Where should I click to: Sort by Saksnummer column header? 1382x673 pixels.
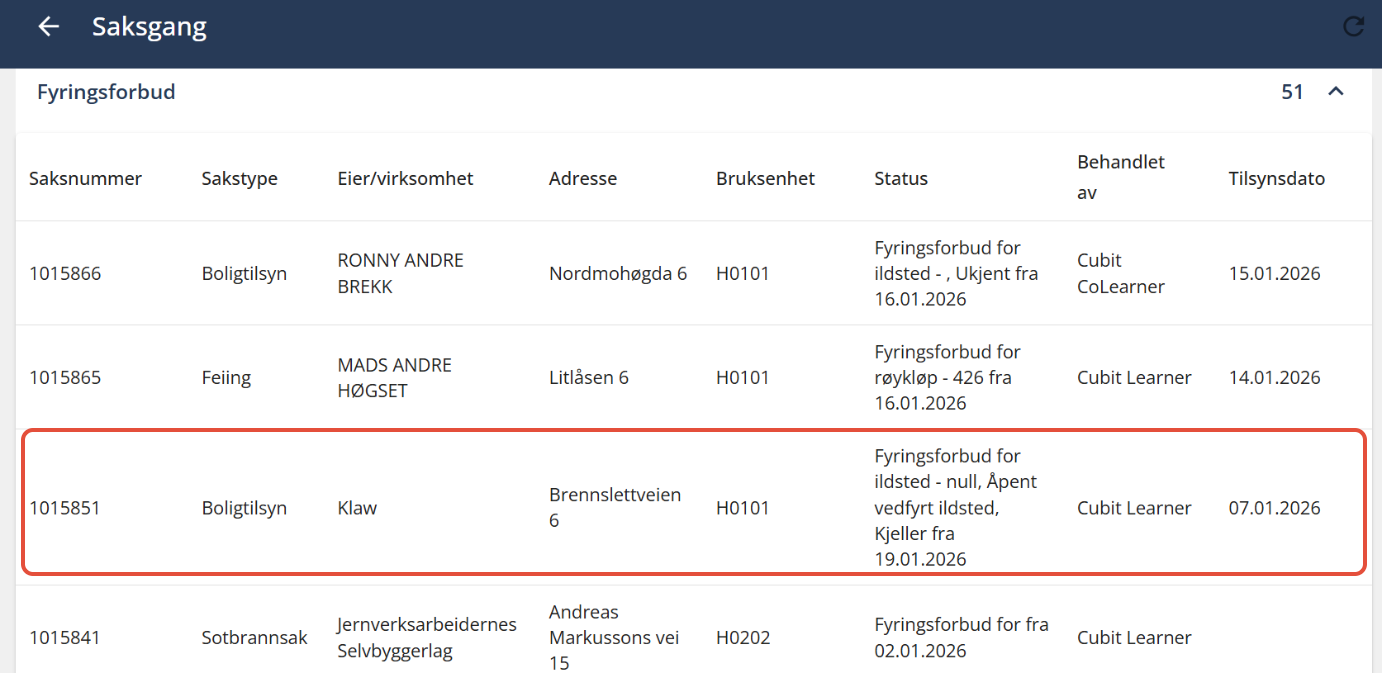pos(85,179)
